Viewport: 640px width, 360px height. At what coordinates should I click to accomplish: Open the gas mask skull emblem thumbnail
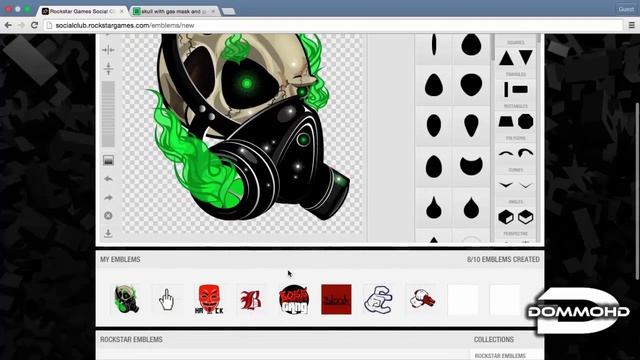coord(126,299)
